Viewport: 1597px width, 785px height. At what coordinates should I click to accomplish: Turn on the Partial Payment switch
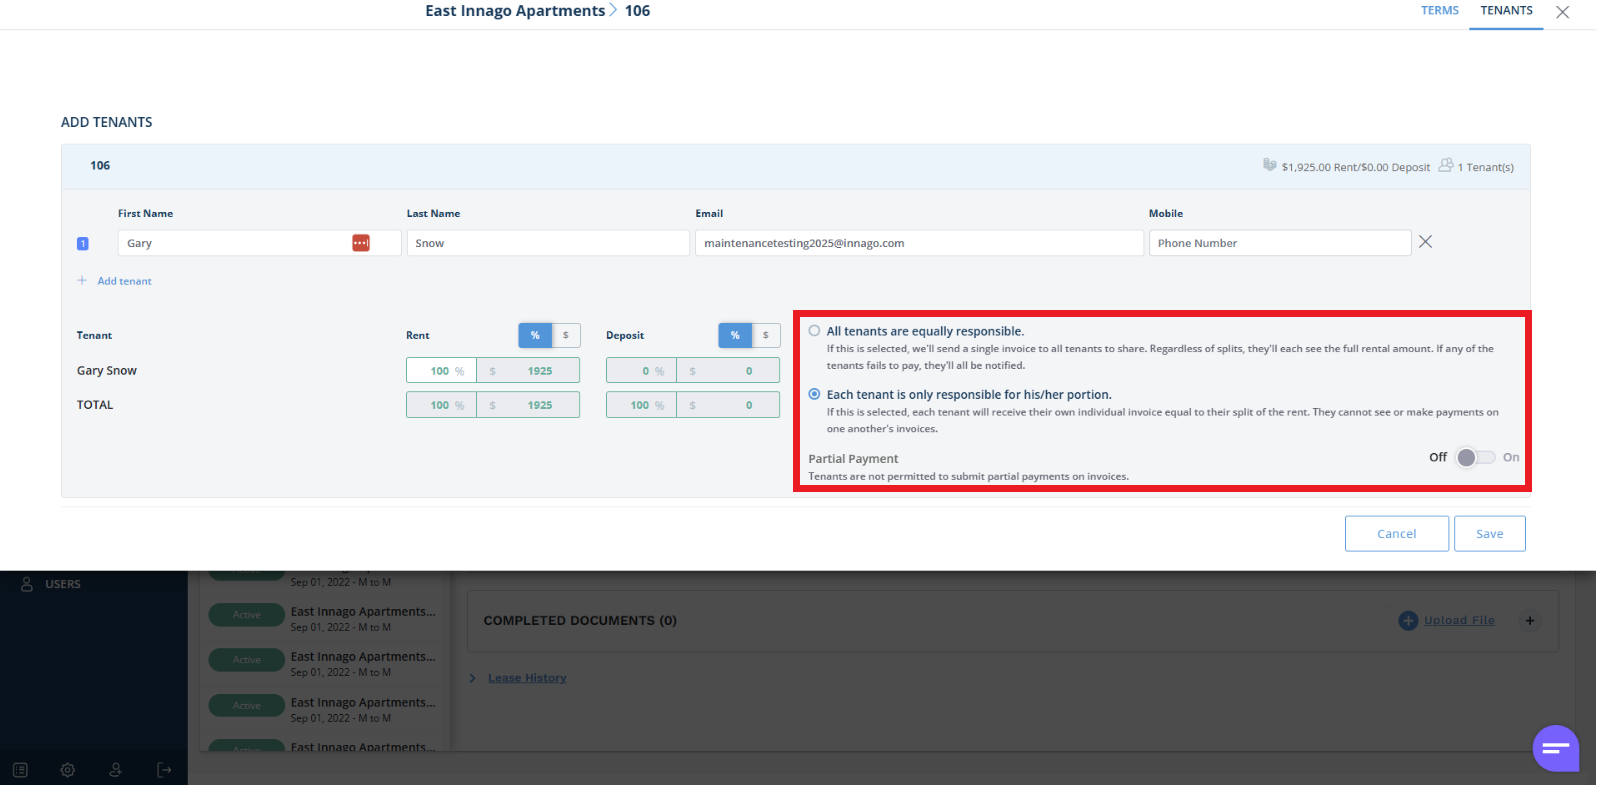tap(1475, 457)
